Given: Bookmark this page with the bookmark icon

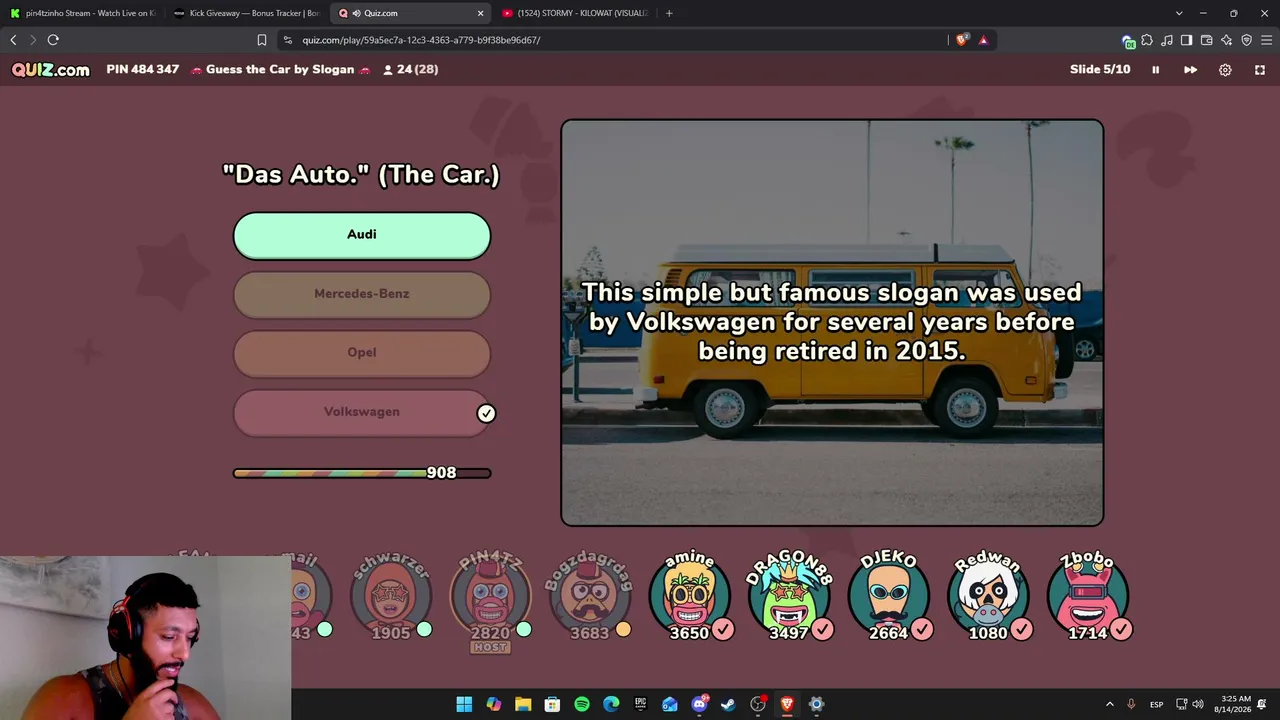Looking at the screenshot, I should 262,40.
